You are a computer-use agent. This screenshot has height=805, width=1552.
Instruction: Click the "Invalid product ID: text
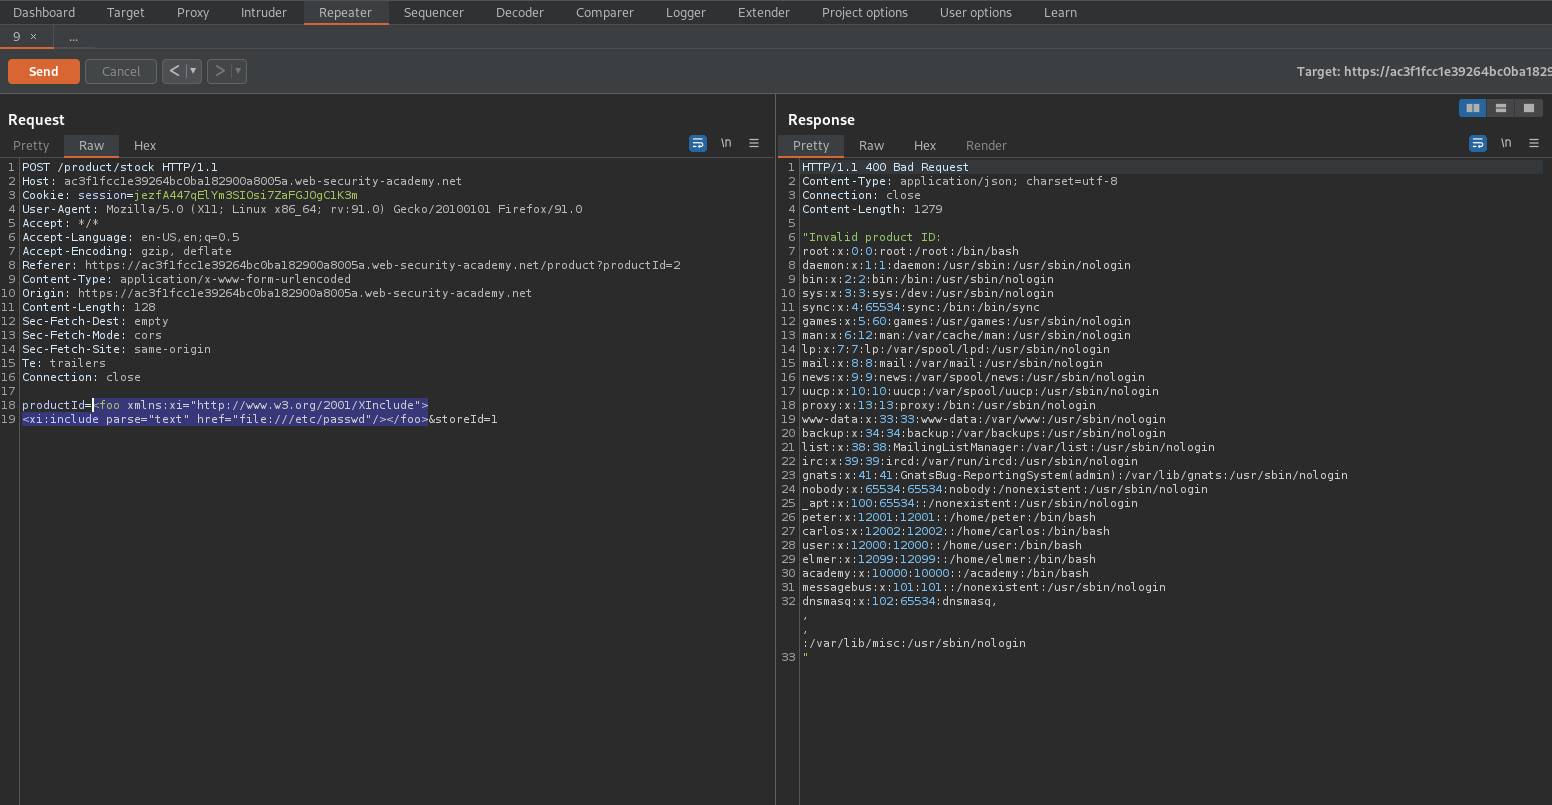pos(871,237)
